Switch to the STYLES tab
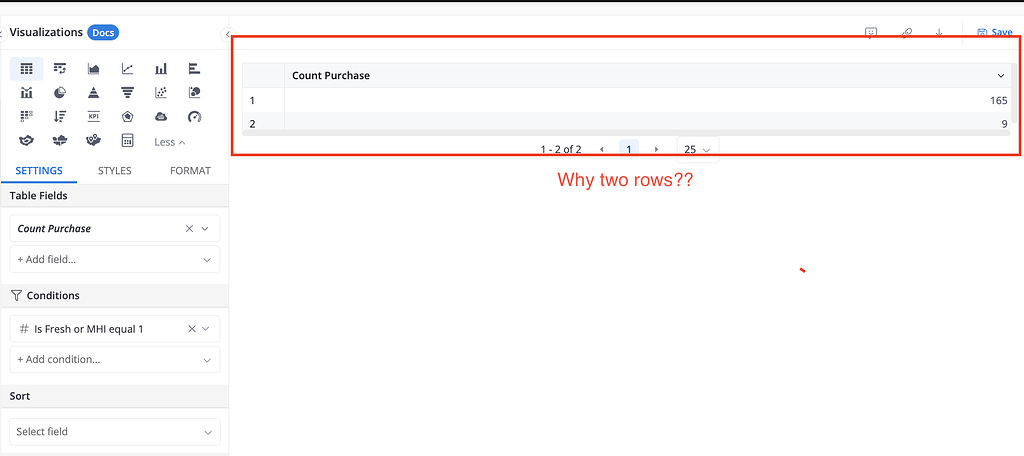The image size is (1024, 456). point(115,171)
